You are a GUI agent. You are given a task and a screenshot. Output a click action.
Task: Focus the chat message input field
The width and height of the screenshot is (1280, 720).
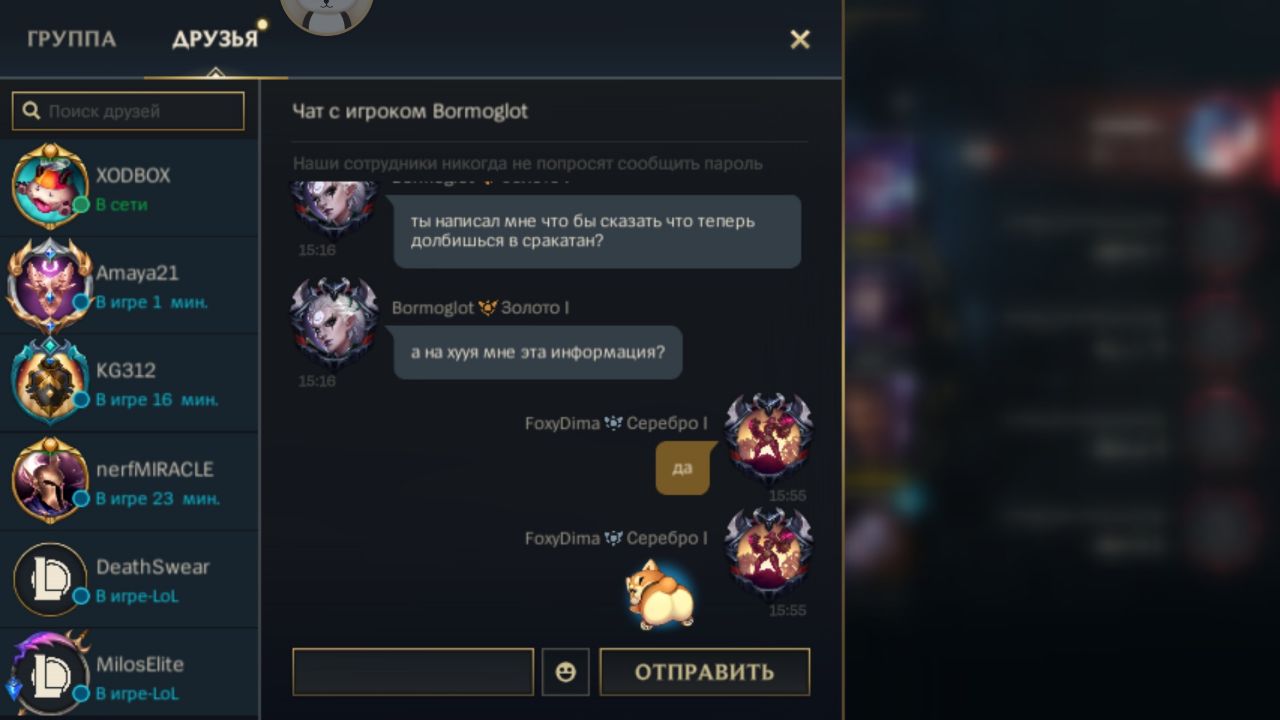(413, 672)
